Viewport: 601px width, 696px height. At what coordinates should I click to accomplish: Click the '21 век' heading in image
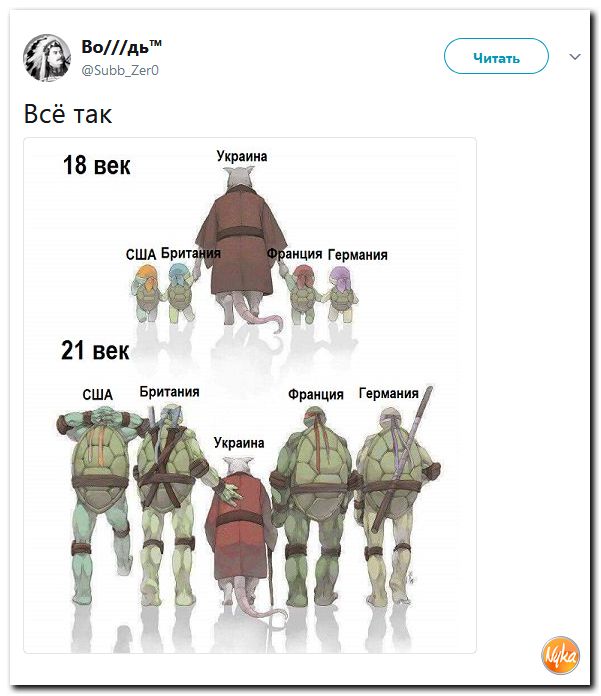[x=95, y=350]
